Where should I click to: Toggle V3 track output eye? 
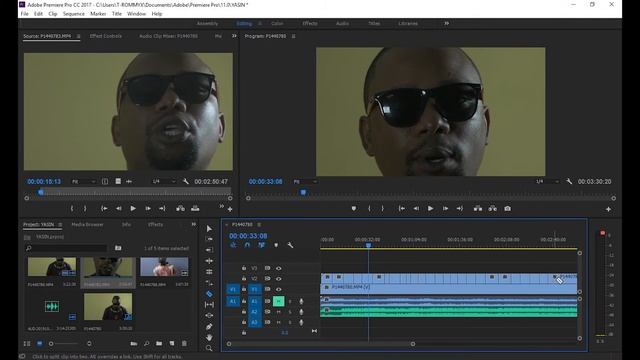(x=278, y=268)
